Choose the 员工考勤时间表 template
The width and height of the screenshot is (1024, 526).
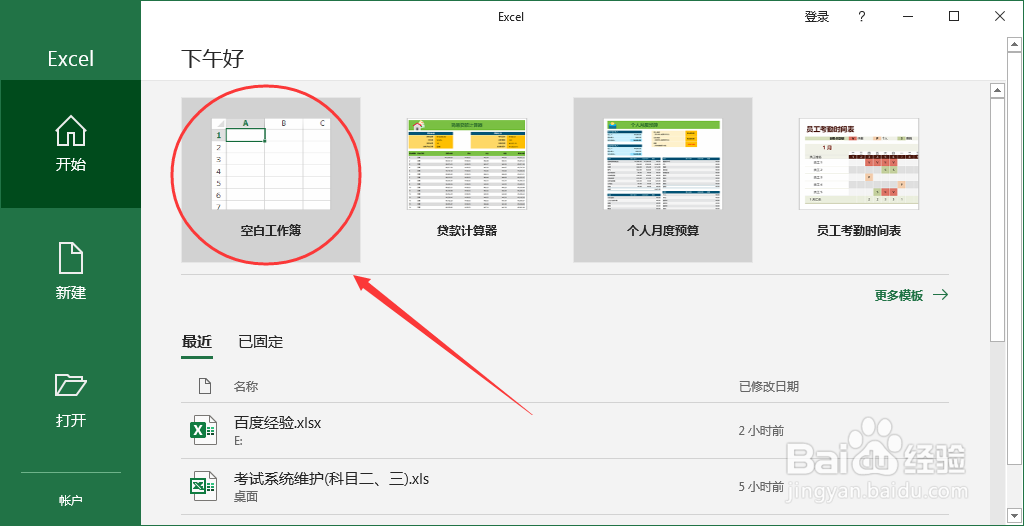(x=859, y=180)
